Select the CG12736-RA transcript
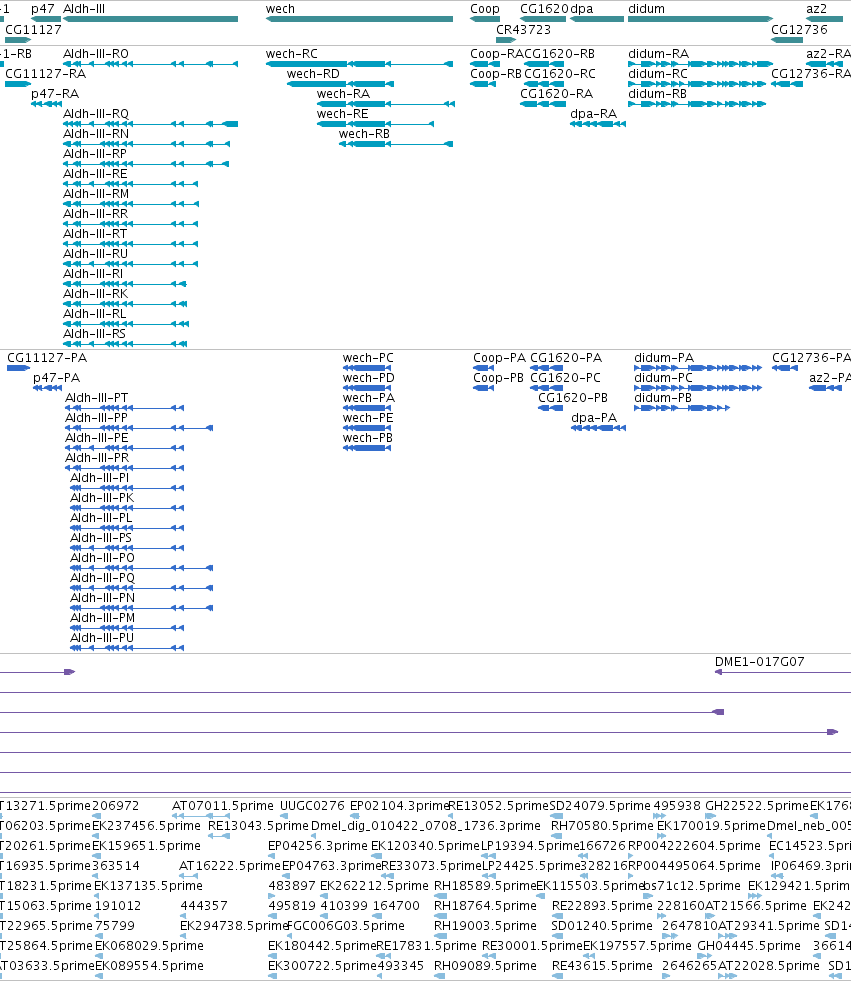This screenshot has width=851, height=981. (787, 84)
